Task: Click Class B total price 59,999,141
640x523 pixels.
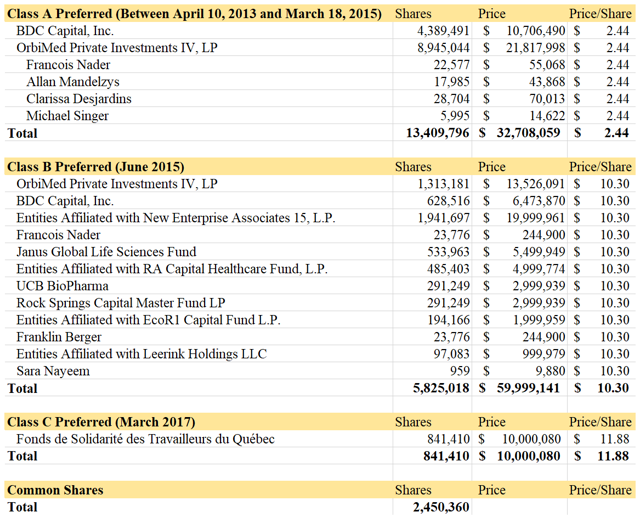Action: click(528, 388)
